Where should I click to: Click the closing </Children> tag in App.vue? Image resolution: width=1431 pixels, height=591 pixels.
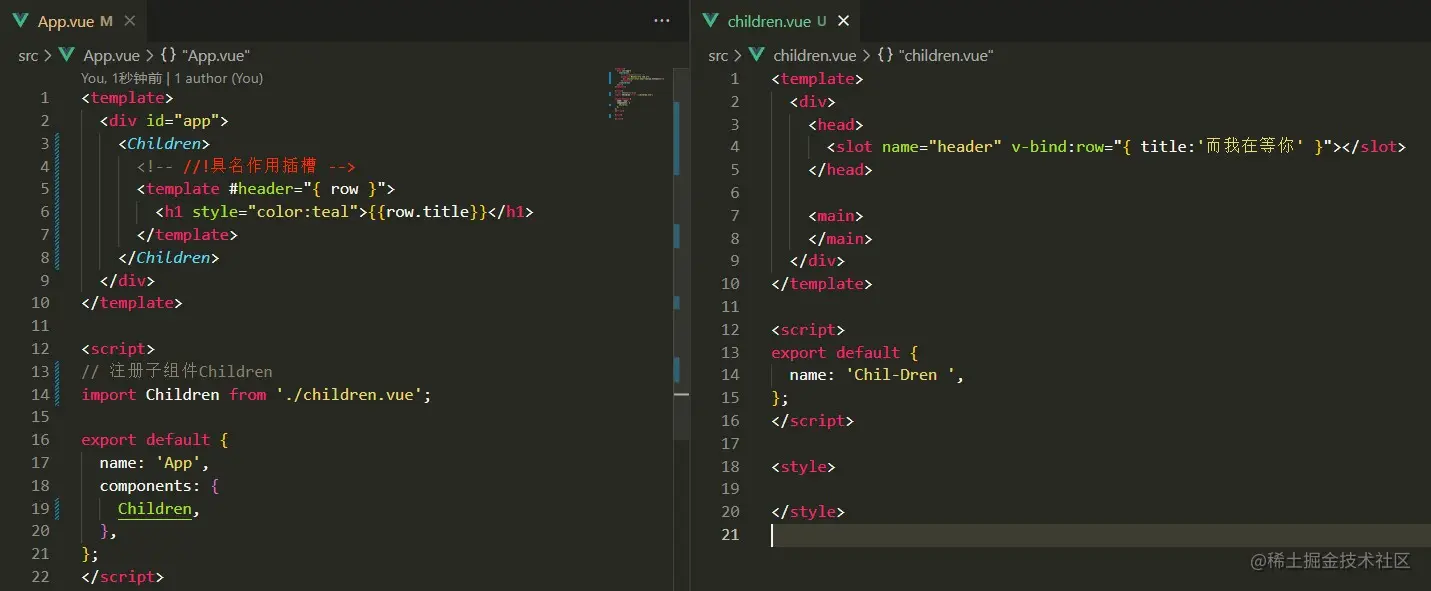(169, 258)
